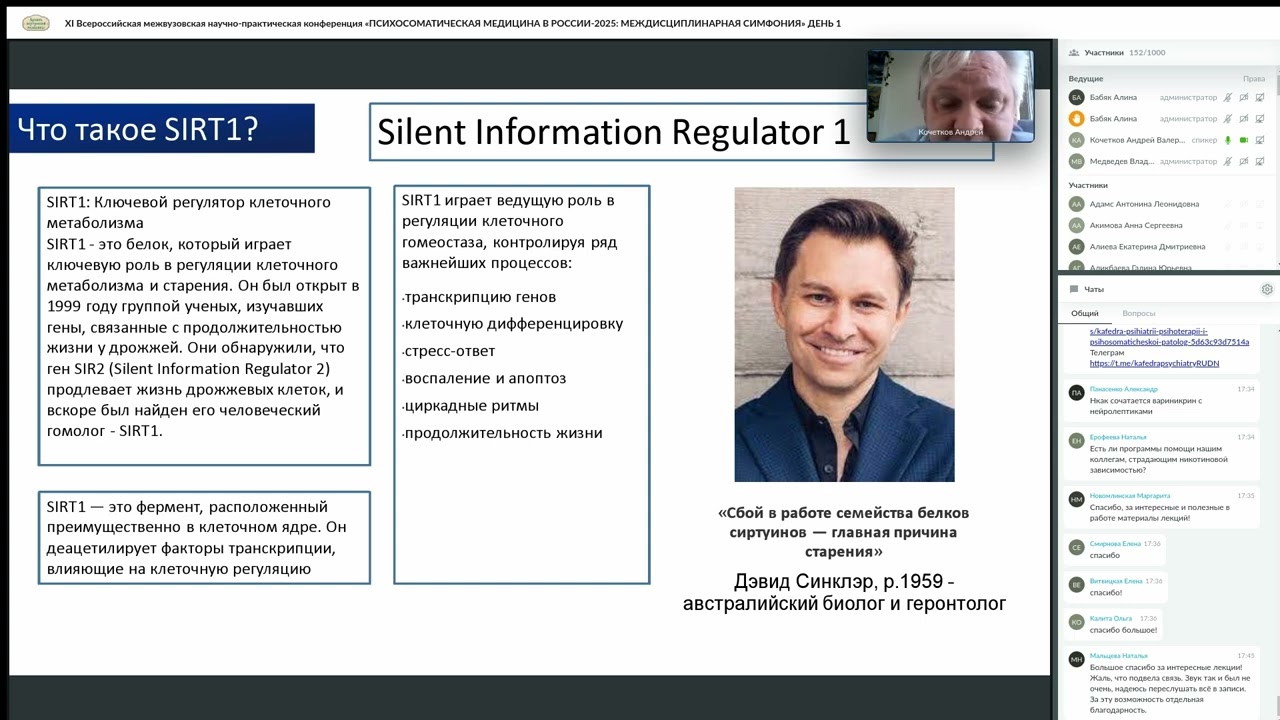The height and width of the screenshot is (720, 1280).
Task: Toggle muted microphone in БА-avatar Бабяк Алина row
Action: coord(1228,97)
